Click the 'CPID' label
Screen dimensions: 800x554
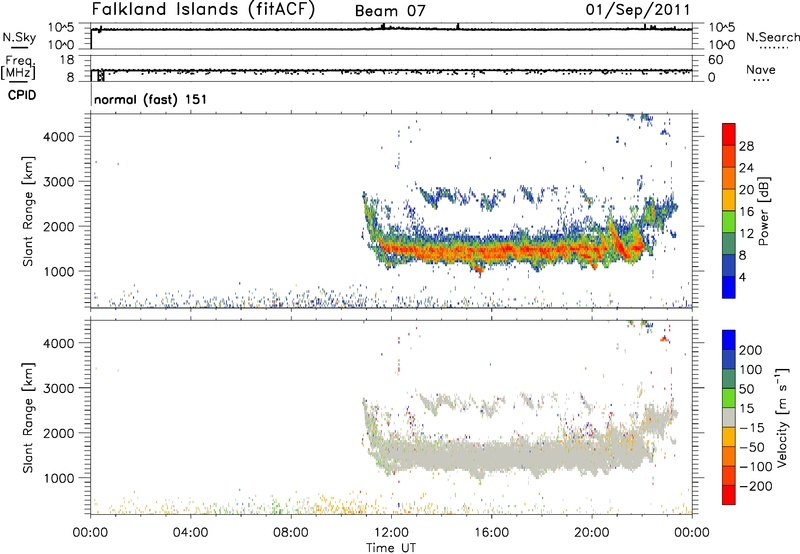pyautogui.click(x=22, y=95)
